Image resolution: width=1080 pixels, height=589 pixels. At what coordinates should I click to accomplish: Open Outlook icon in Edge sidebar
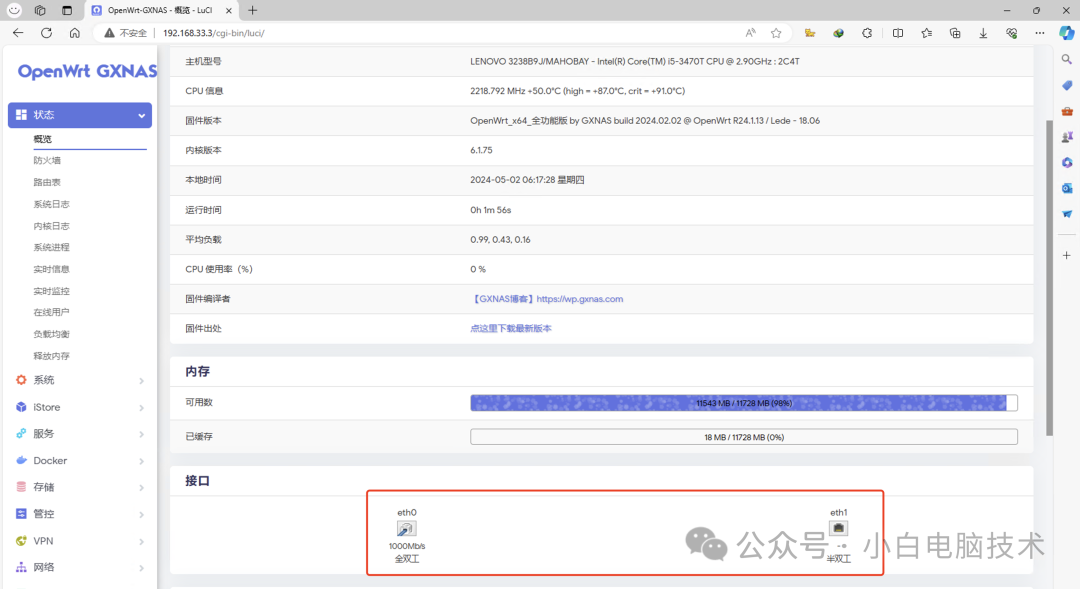[1067, 188]
